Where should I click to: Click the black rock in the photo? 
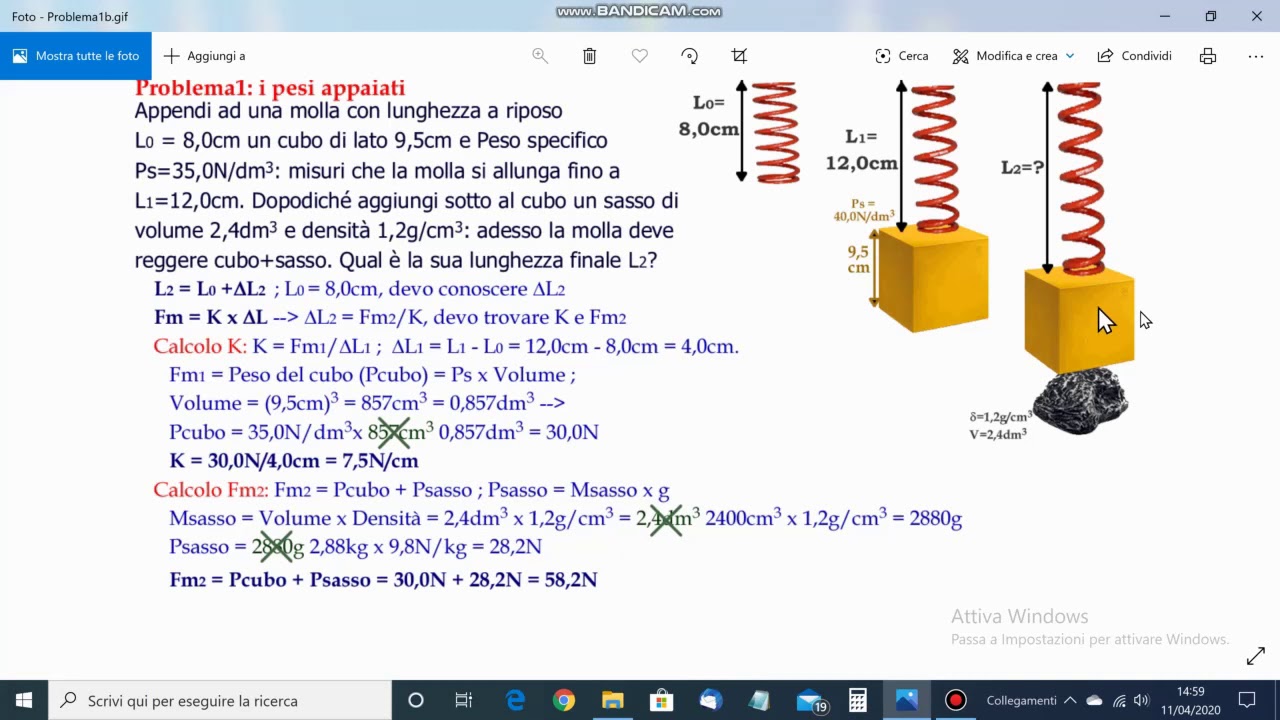(1080, 401)
